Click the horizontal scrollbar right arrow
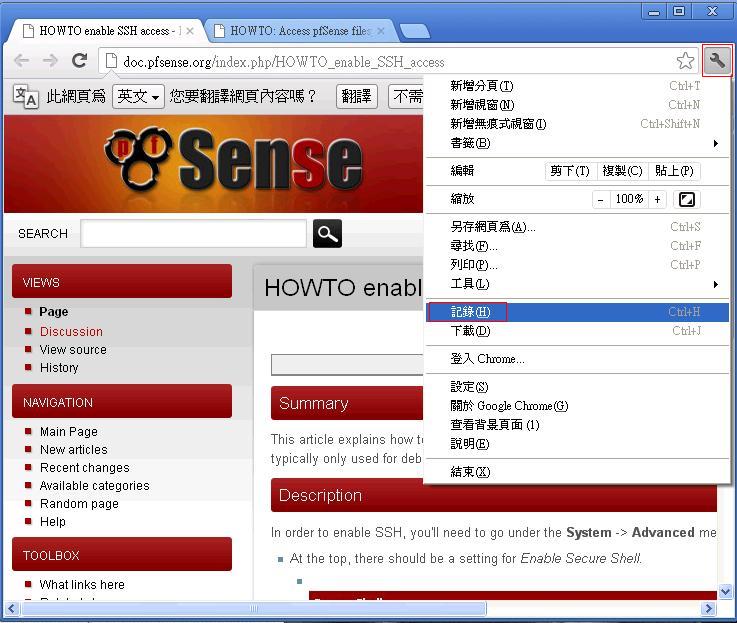 [x=708, y=609]
